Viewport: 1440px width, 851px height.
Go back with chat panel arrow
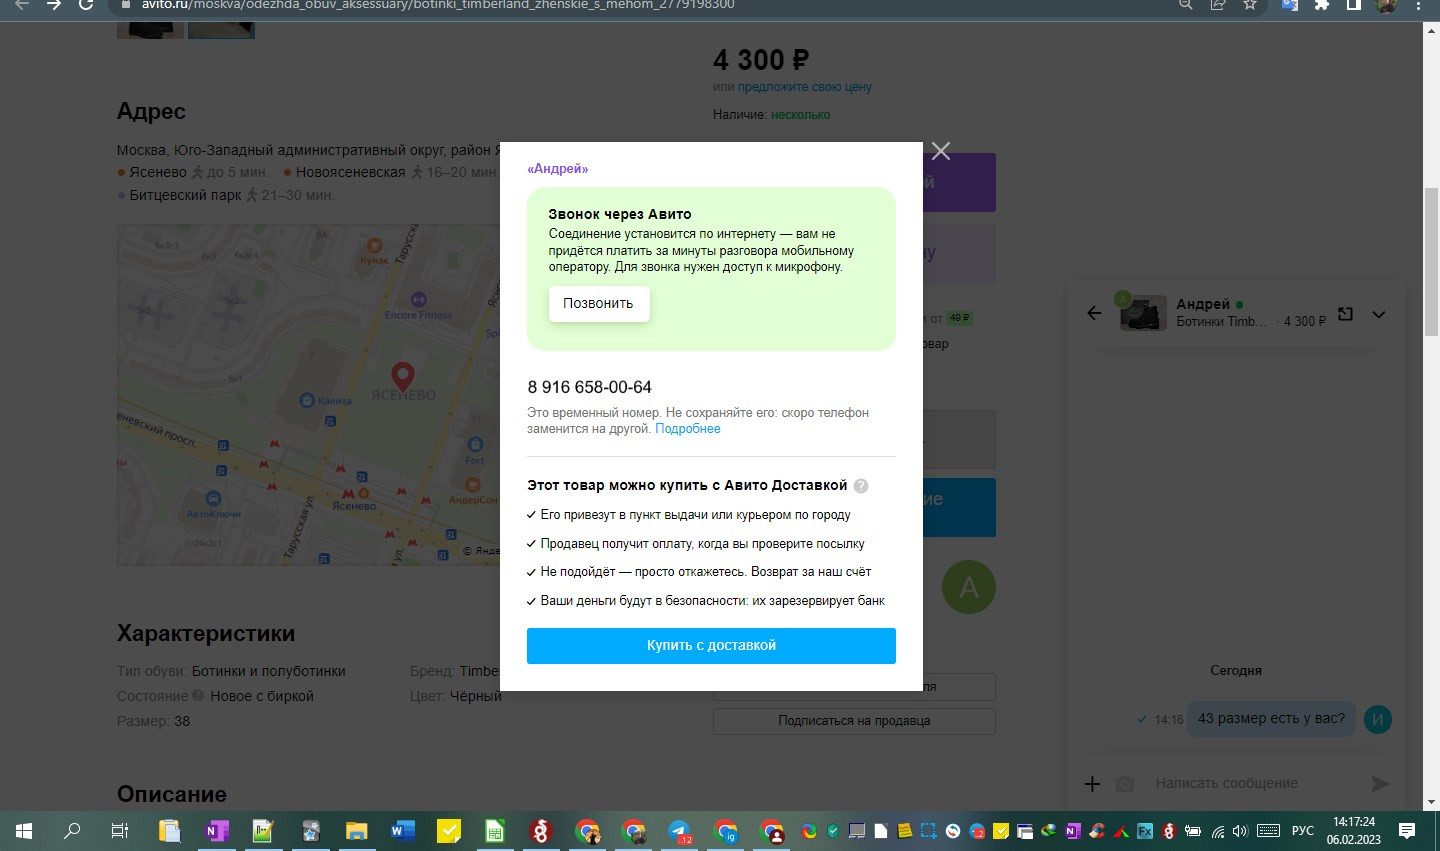[1094, 314]
